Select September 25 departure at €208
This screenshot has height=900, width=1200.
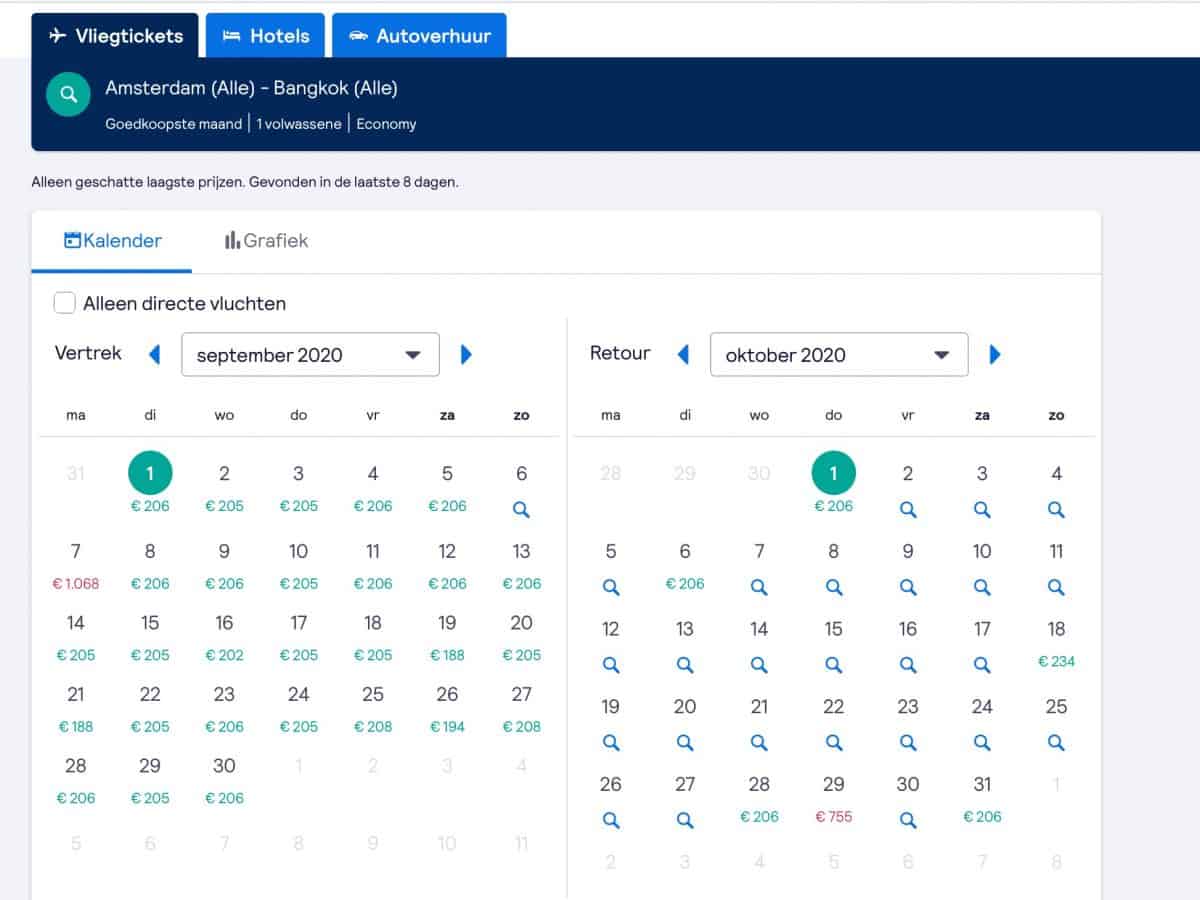(373, 710)
